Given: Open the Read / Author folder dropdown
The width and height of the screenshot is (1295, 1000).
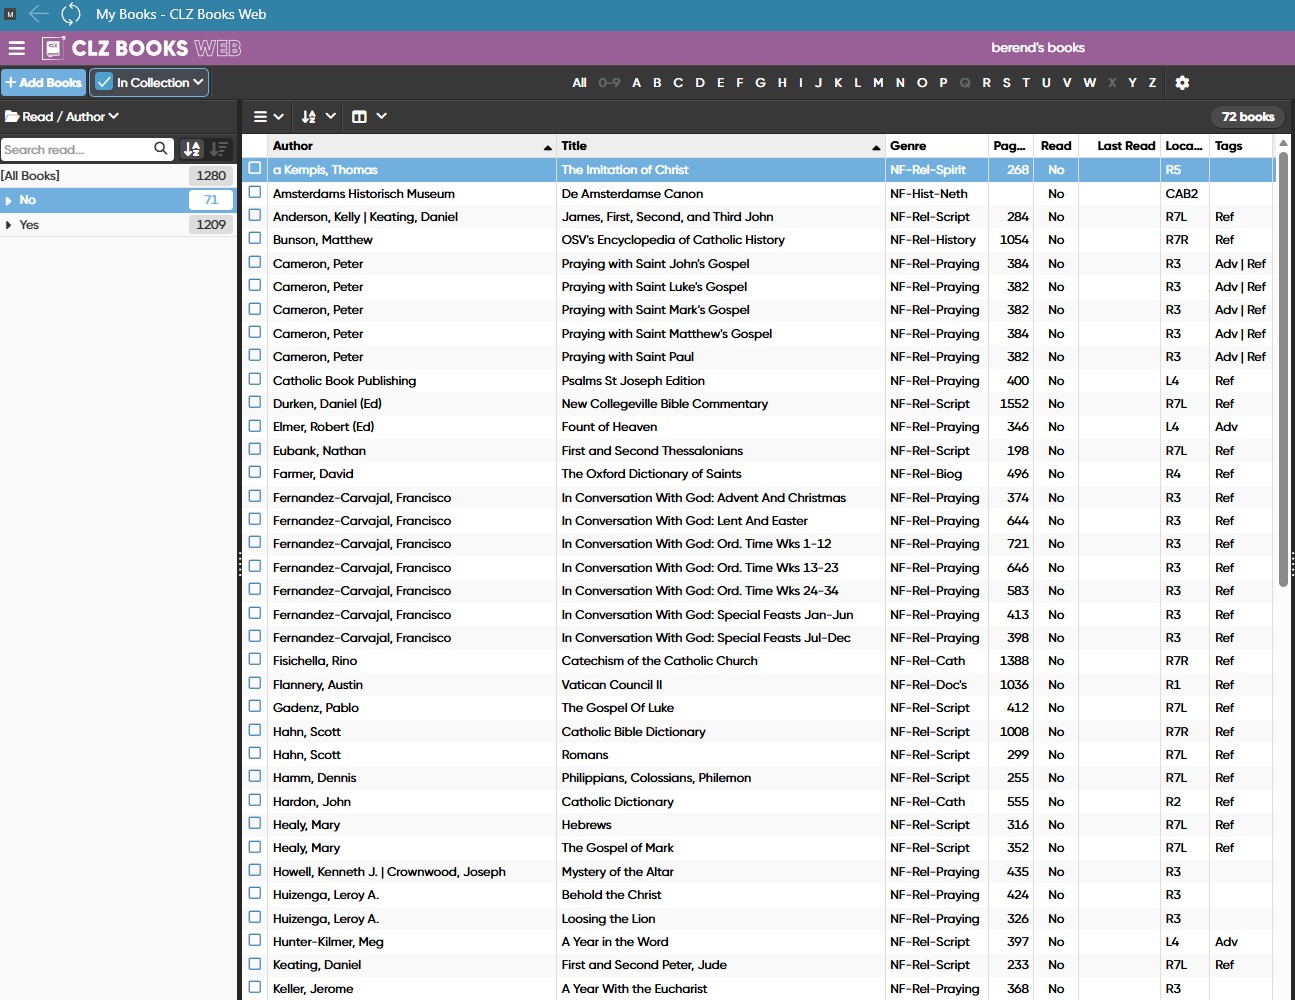Looking at the screenshot, I should click(62, 117).
